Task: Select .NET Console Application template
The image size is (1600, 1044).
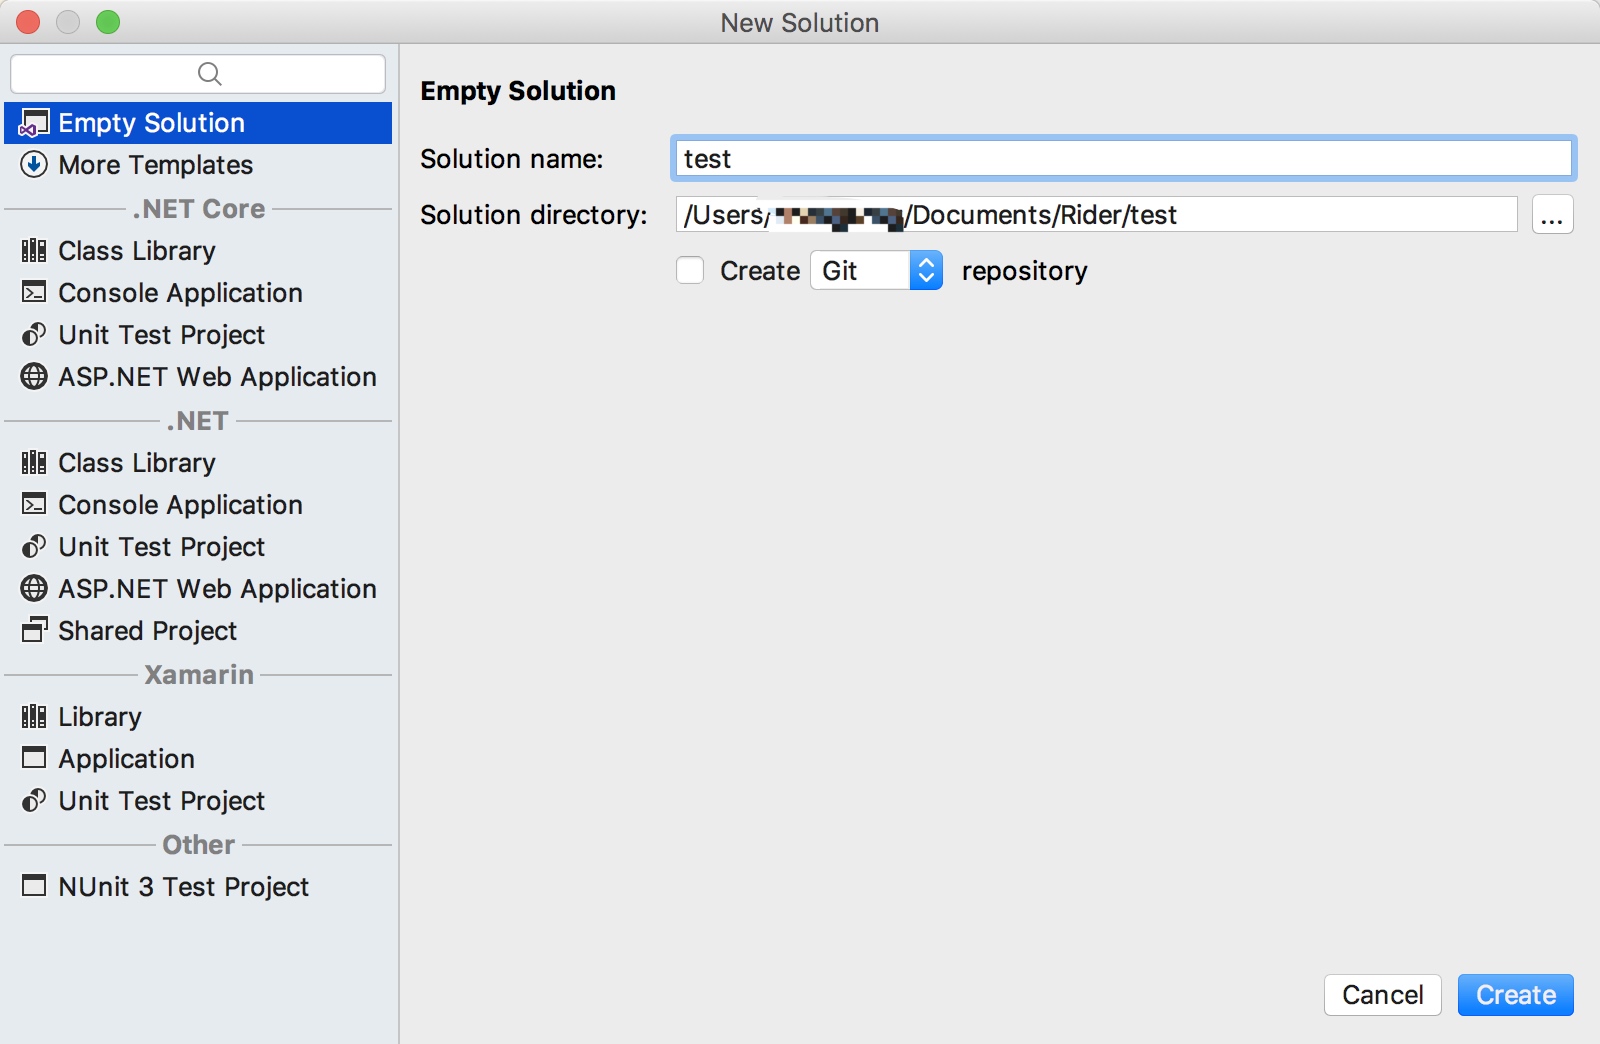Action: tap(180, 505)
